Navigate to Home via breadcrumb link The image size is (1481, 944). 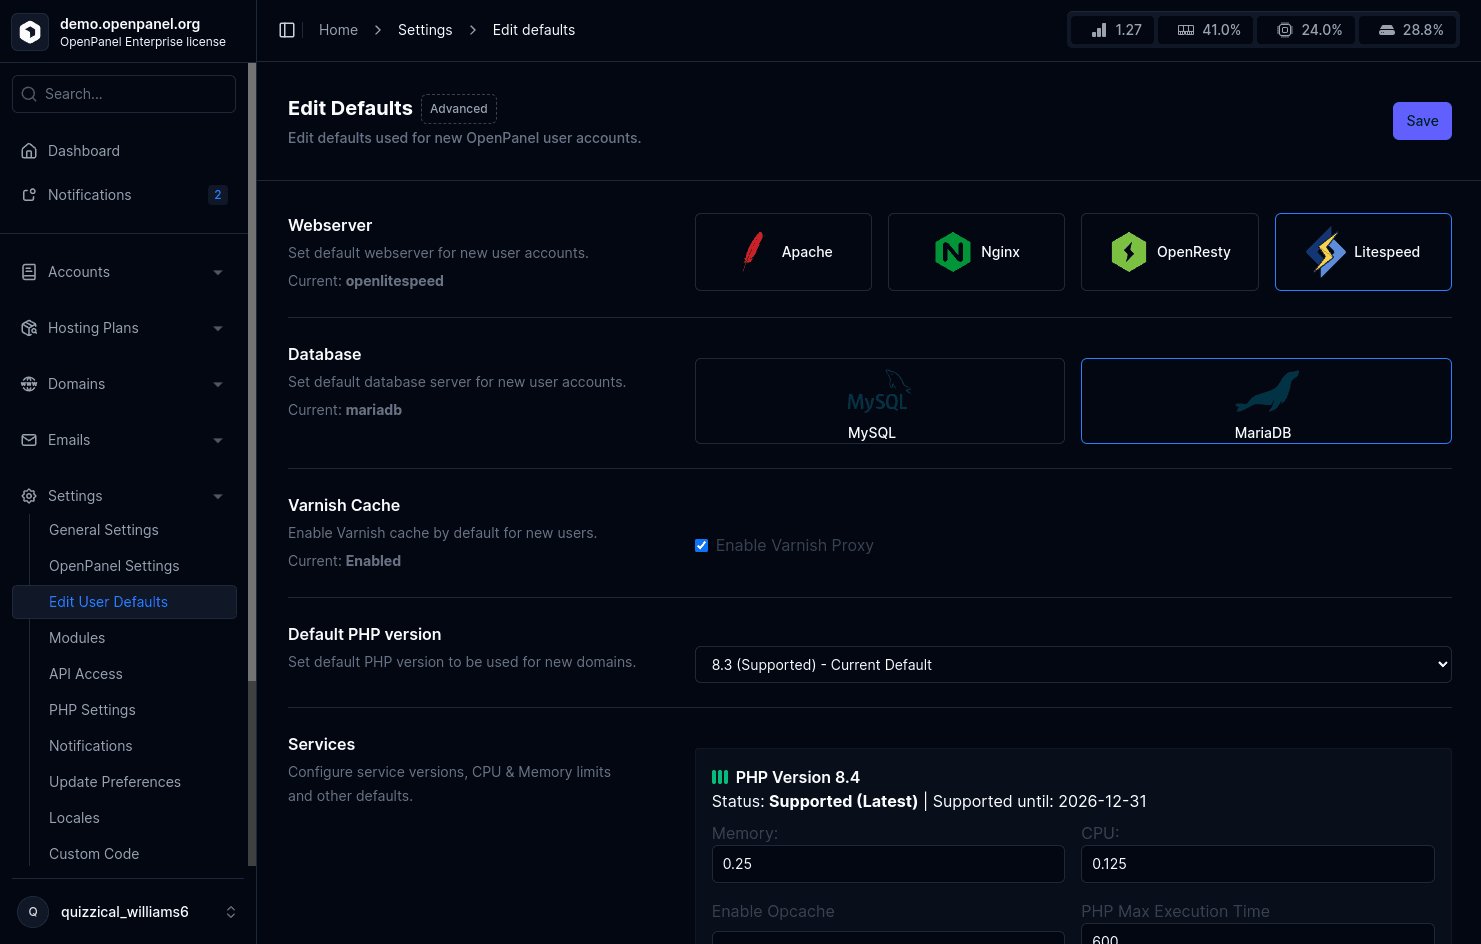[337, 29]
